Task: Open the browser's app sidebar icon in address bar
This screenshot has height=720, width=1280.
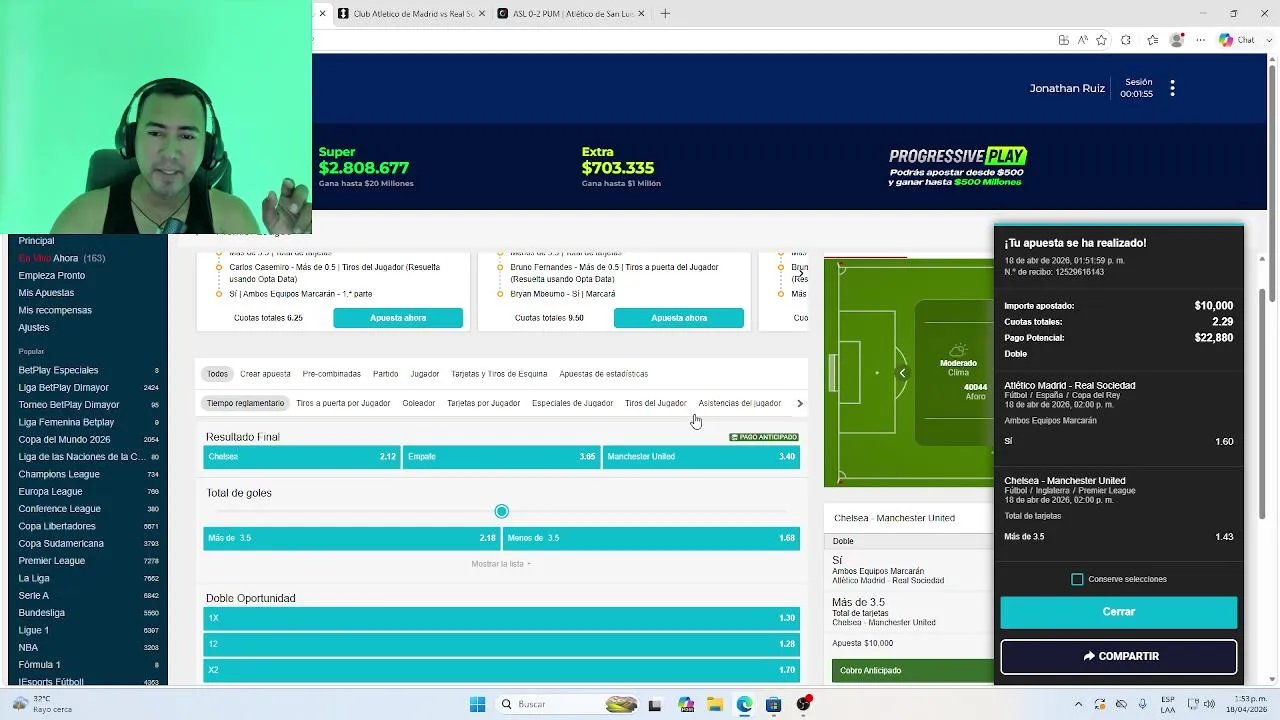Action: (1063, 40)
